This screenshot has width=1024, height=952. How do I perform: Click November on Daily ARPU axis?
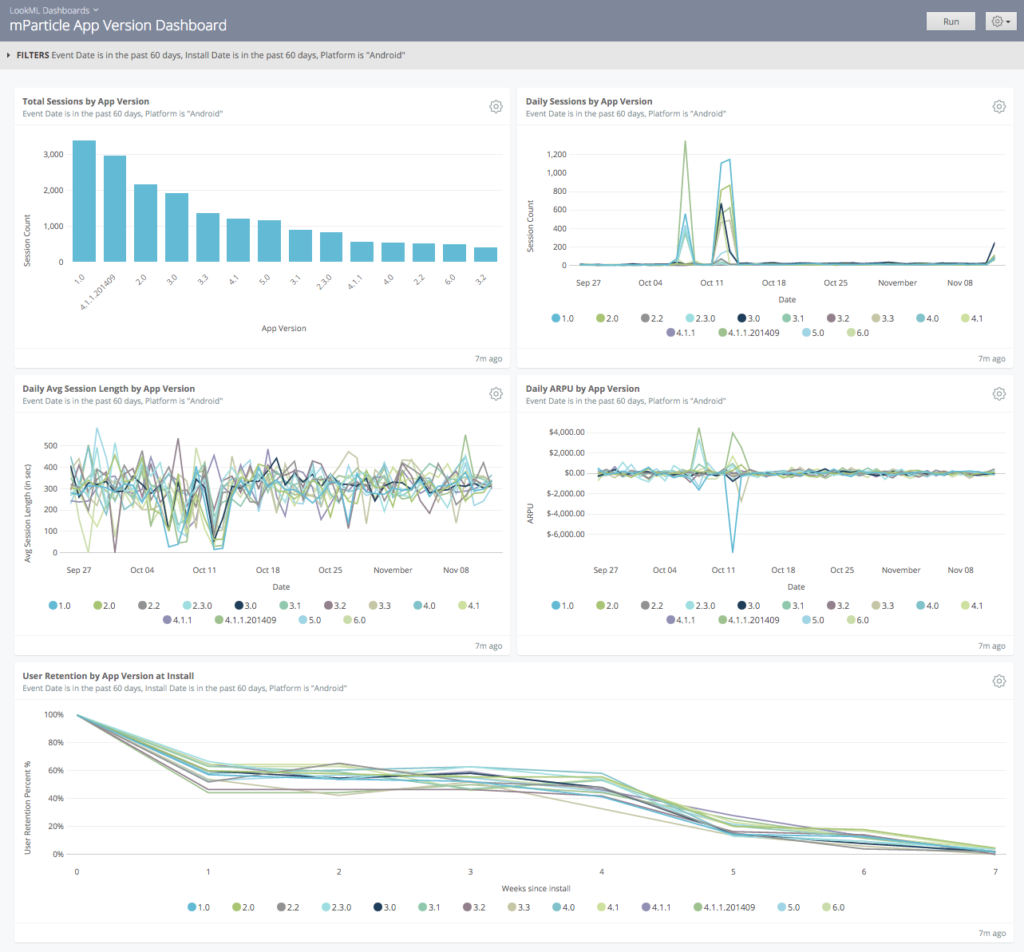point(901,570)
